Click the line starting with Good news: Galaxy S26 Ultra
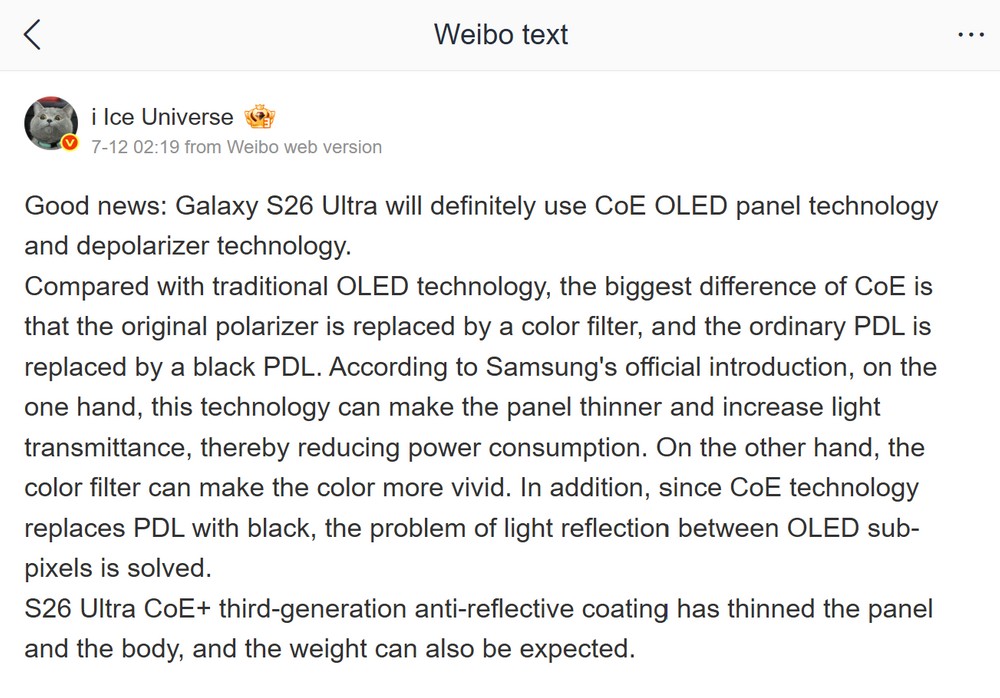This screenshot has width=1000, height=698. 482,206
